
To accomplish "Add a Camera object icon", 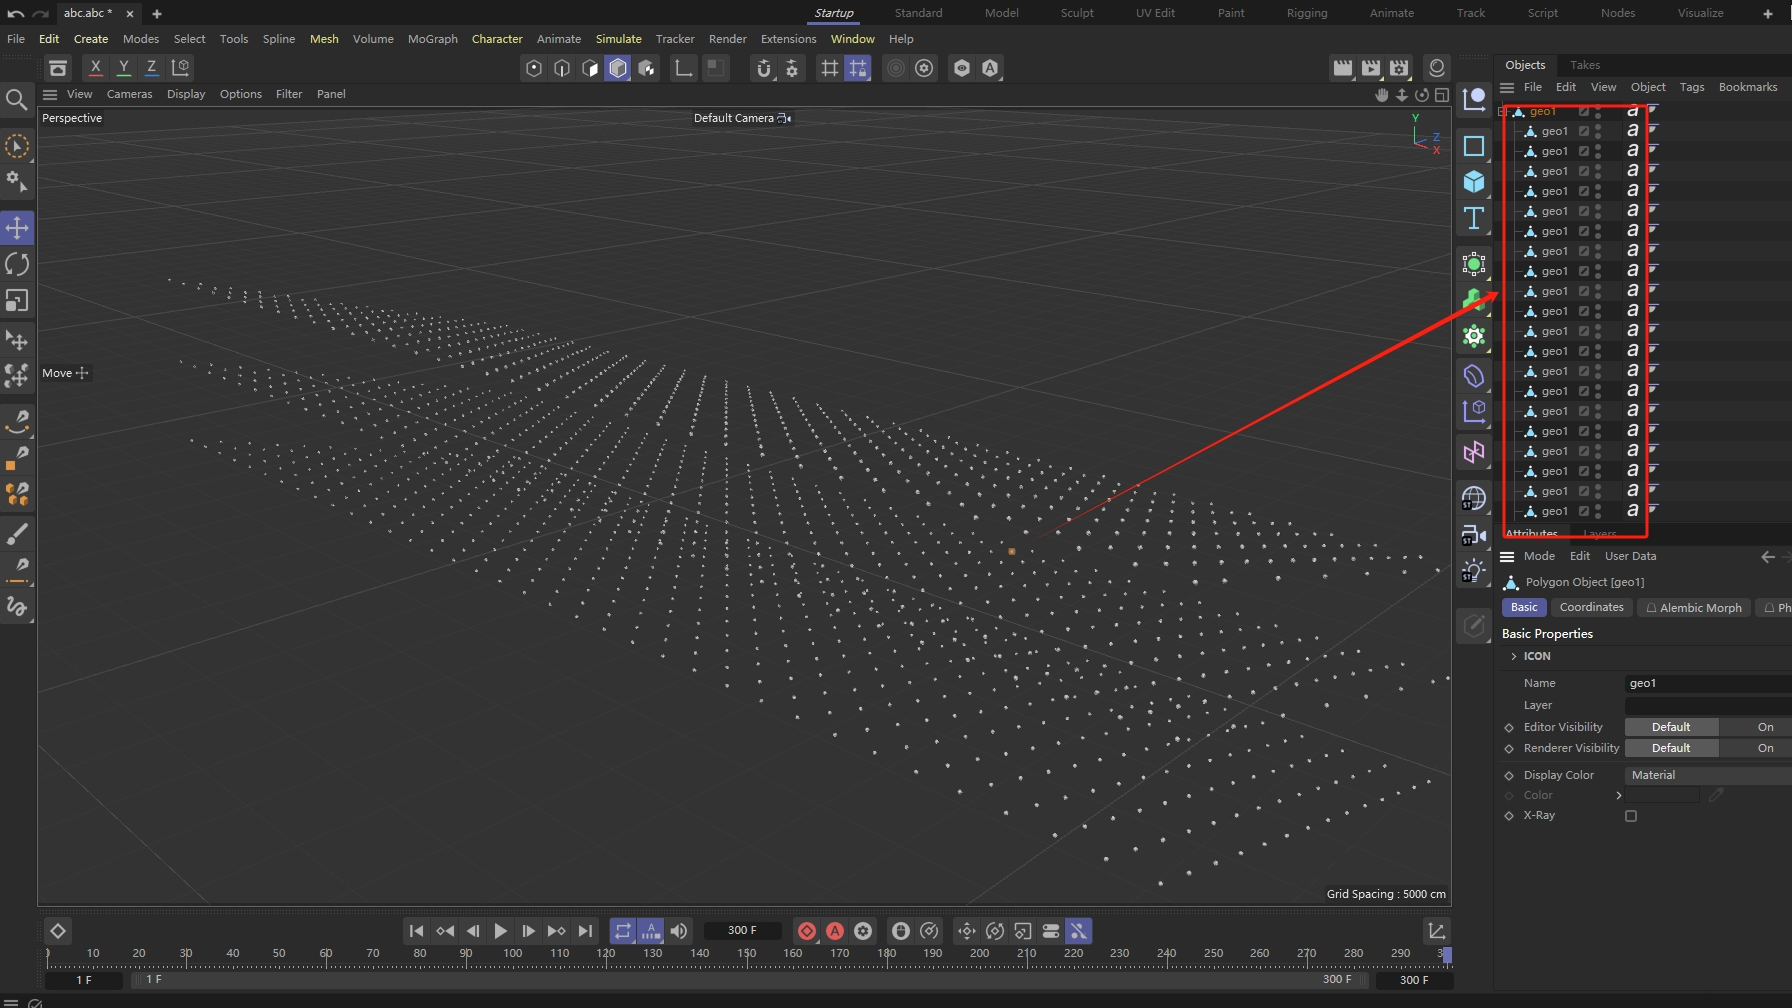I will tap(1474, 535).
